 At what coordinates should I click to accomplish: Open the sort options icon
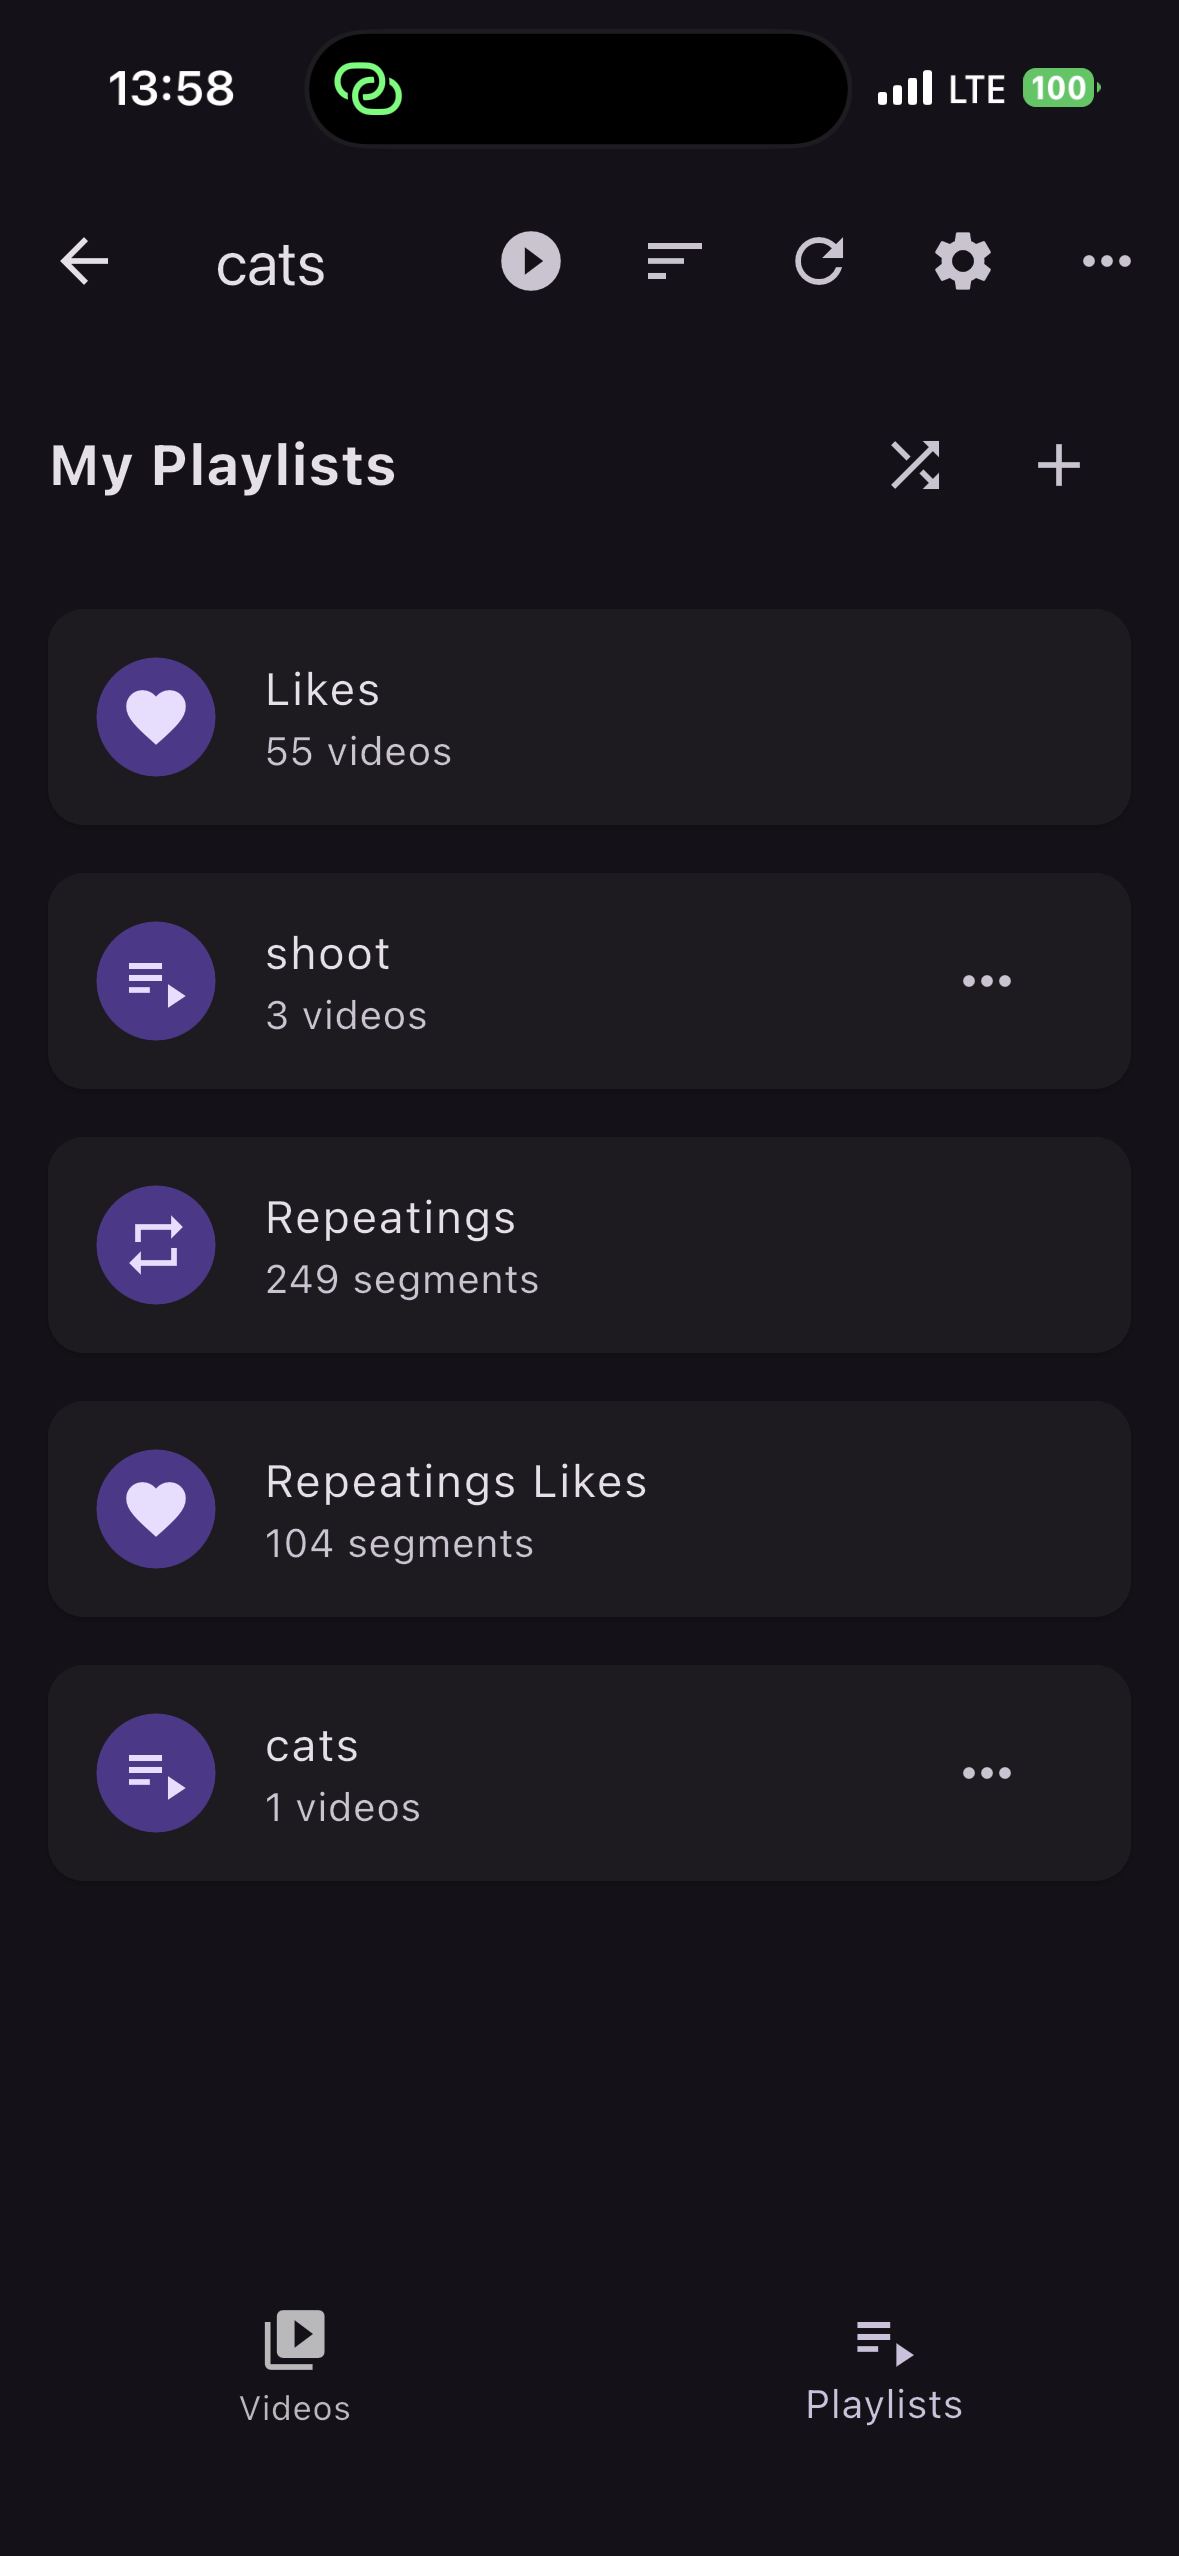click(x=674, y=262)
